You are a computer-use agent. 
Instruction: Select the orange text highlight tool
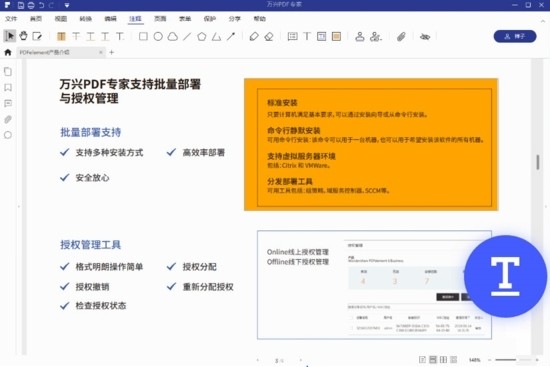coord(61,36)
